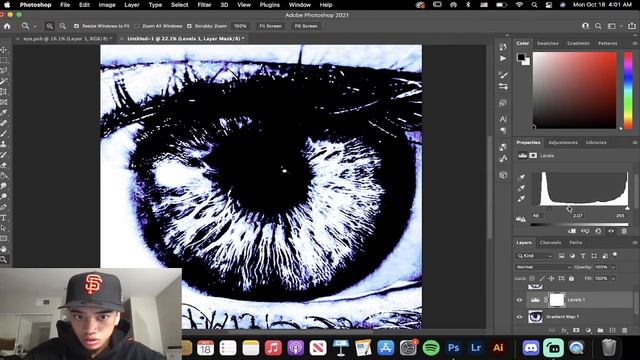Toggle Scrubby Zoom checkbox
This screenshot has width=640, height=360.
point(189,26)
